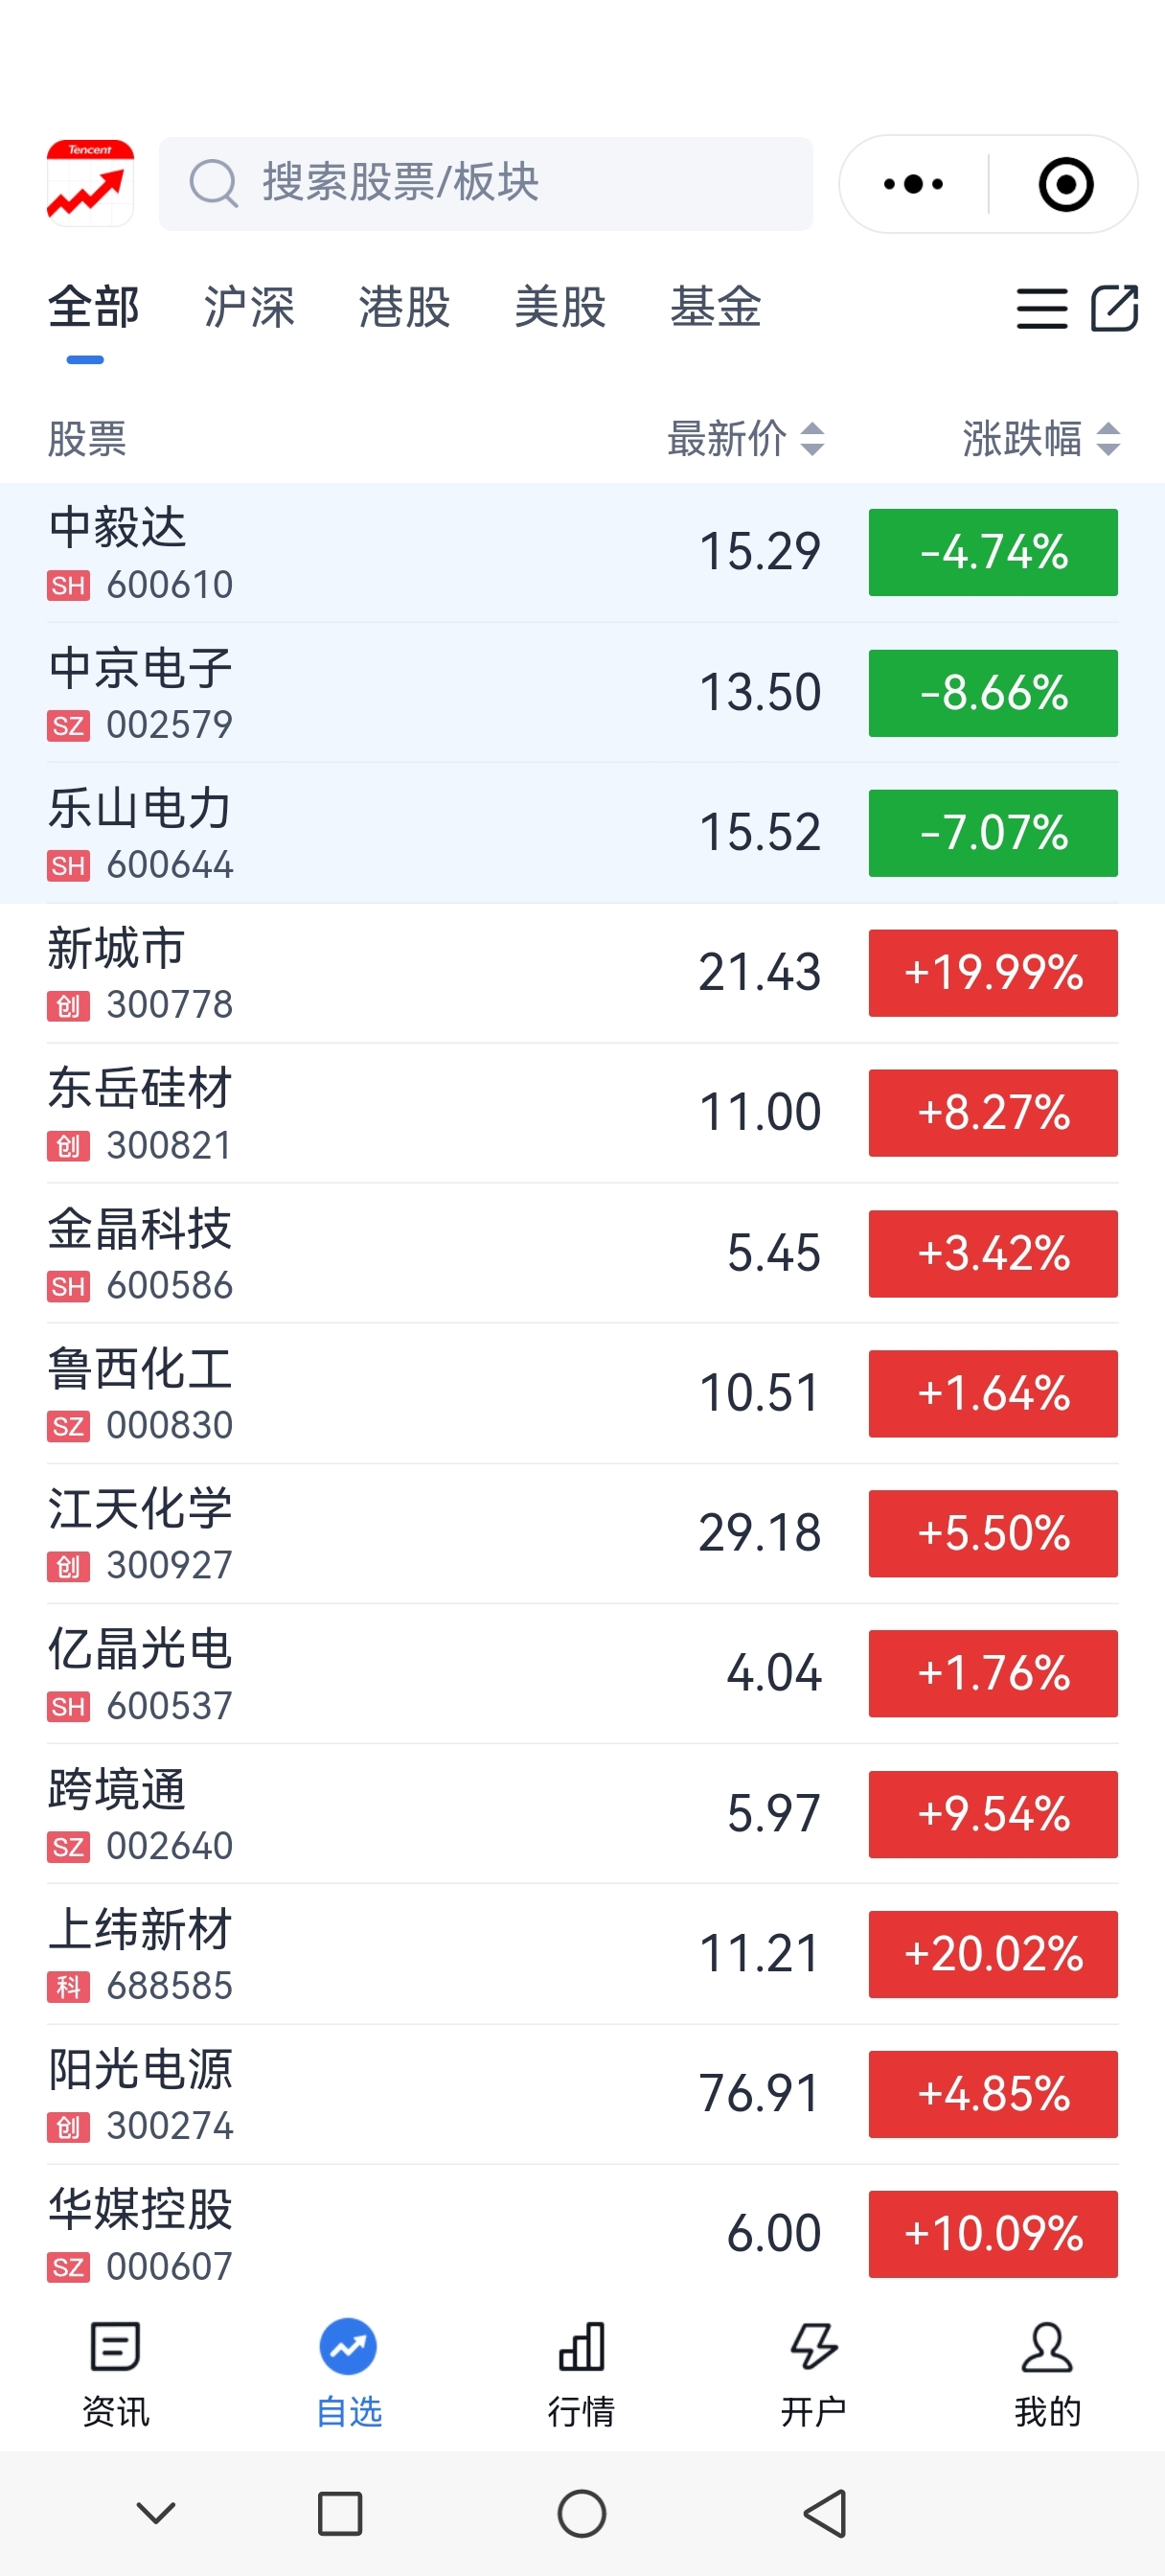Select the 基金 tab
1165x2576 pixels.
pyautogui.click(x=715, y=307)
